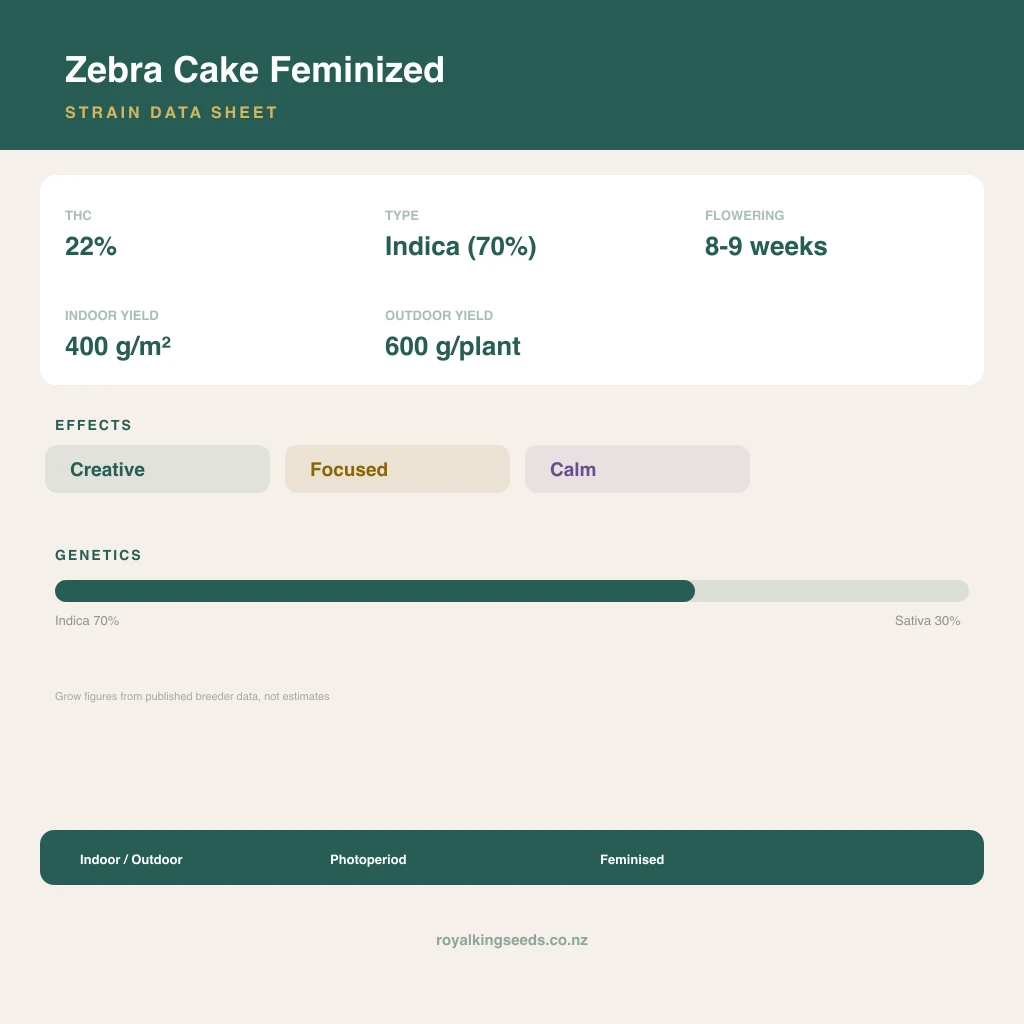Click the 8-9 weeks flowering value
1024x1024 pixels.
(766, 246)
